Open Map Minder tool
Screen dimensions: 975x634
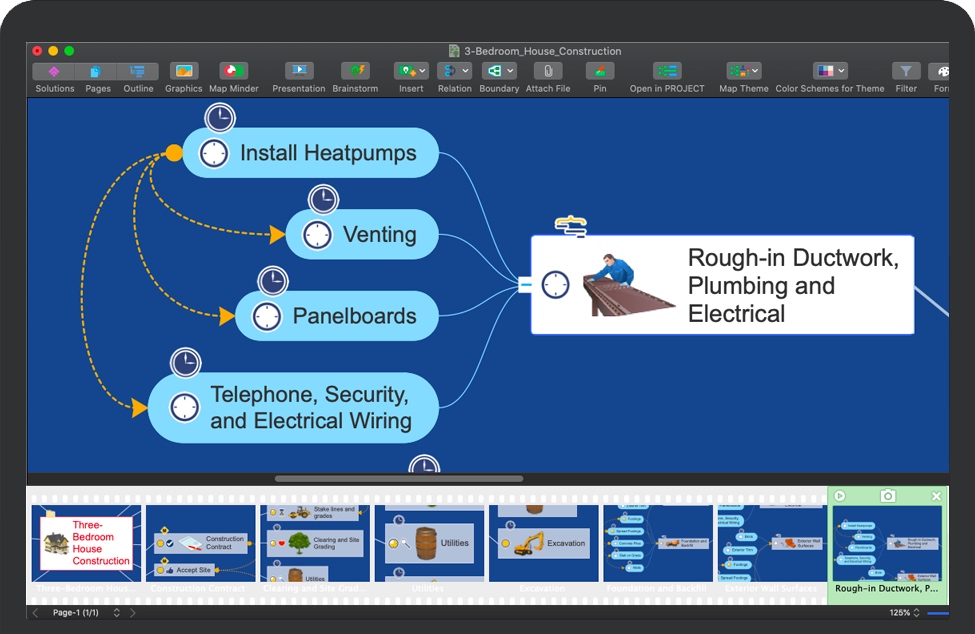(233, 72)
